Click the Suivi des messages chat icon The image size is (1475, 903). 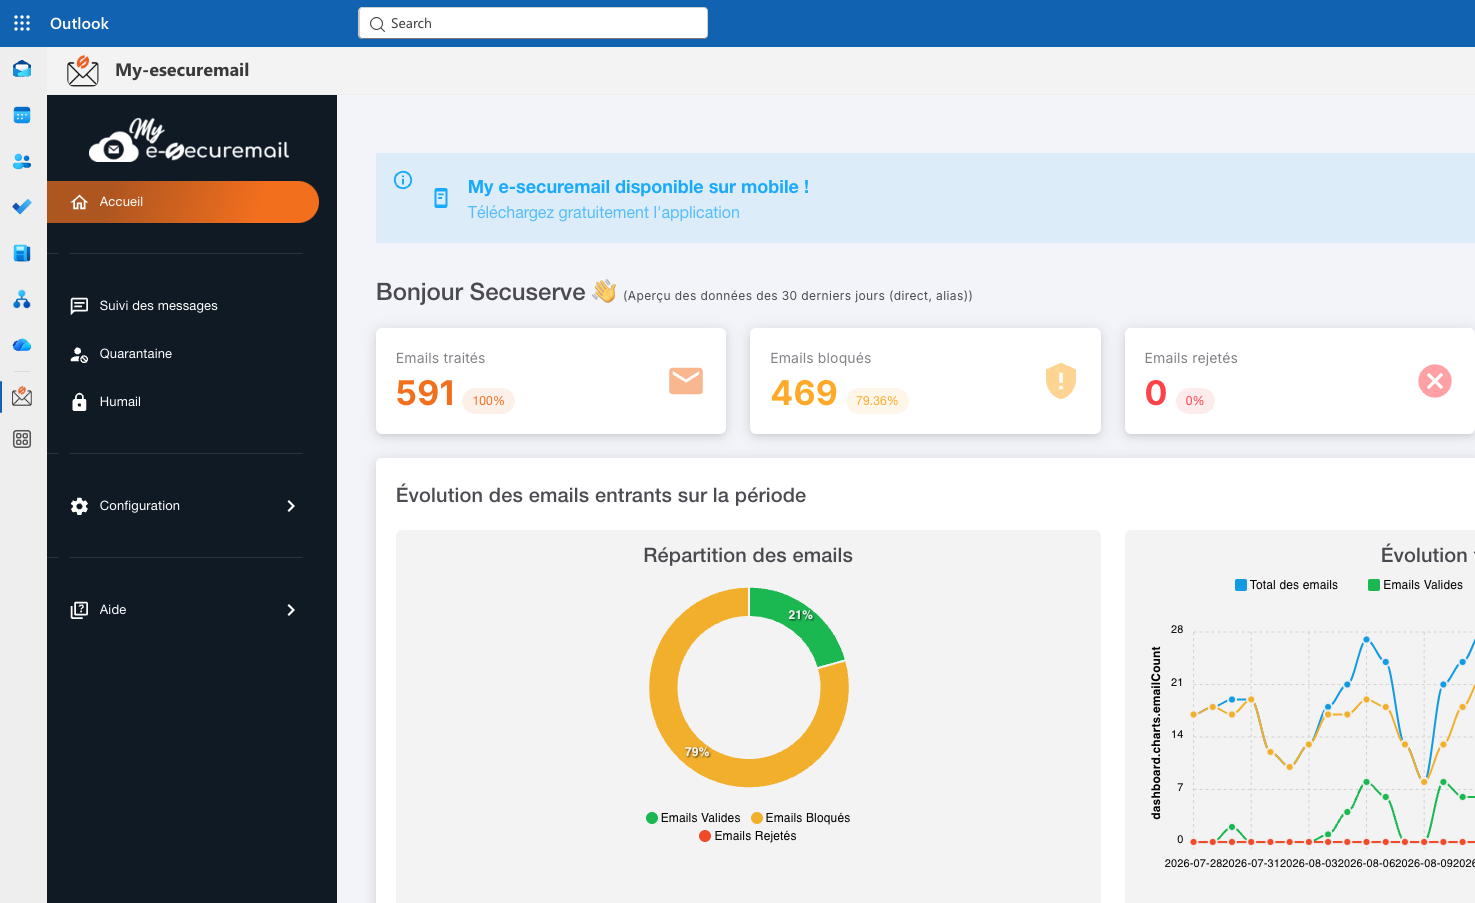point(80,306)
